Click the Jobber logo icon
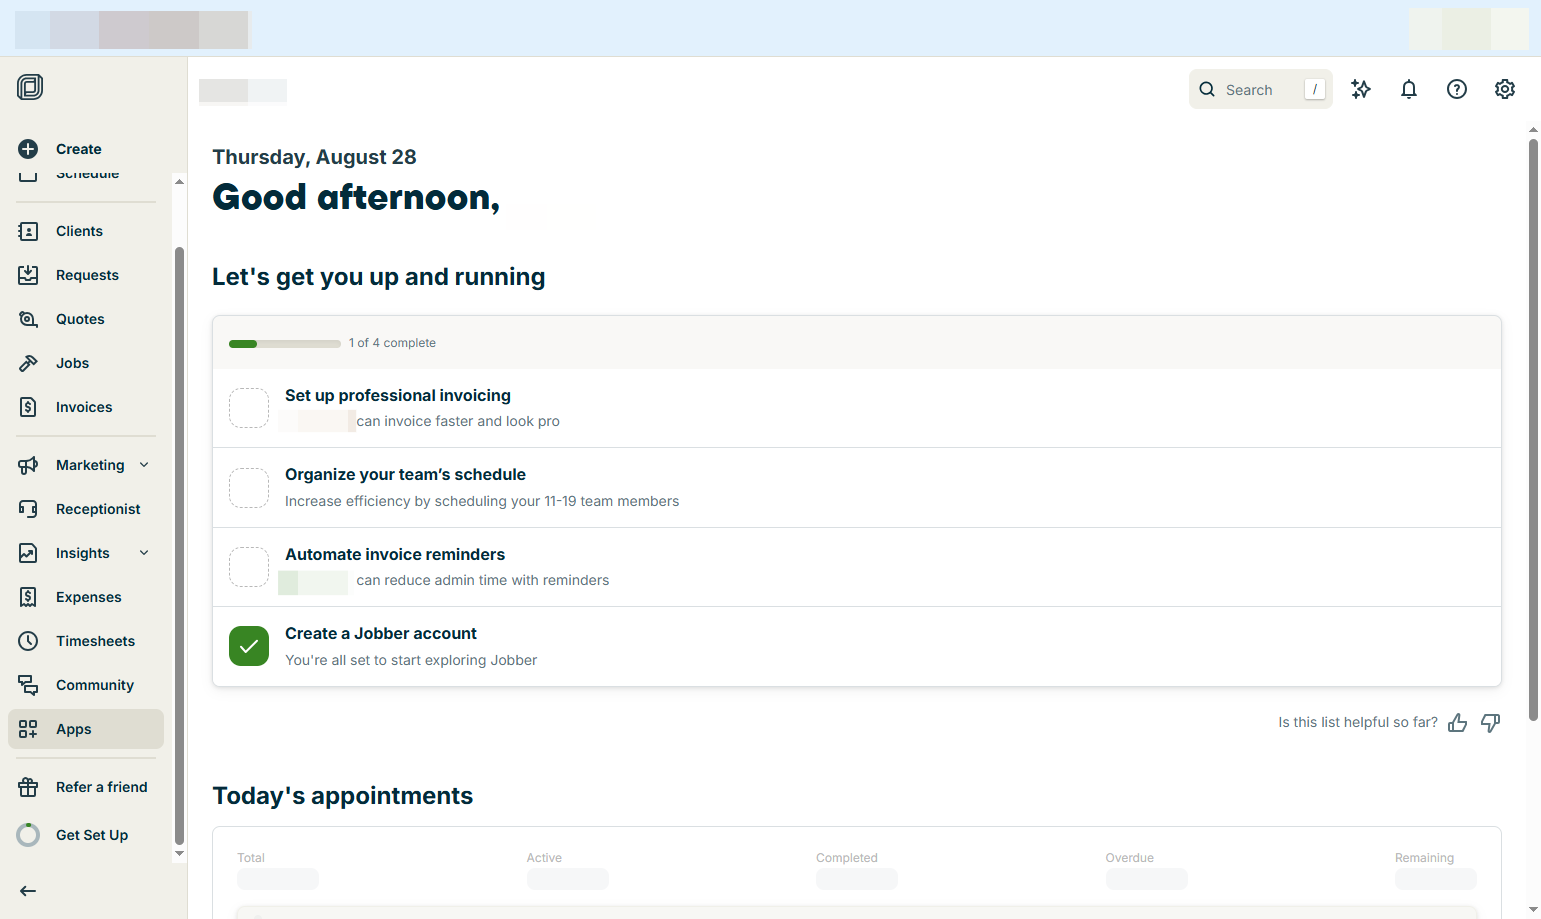1541x919 pixels. [x=30, y=87]
